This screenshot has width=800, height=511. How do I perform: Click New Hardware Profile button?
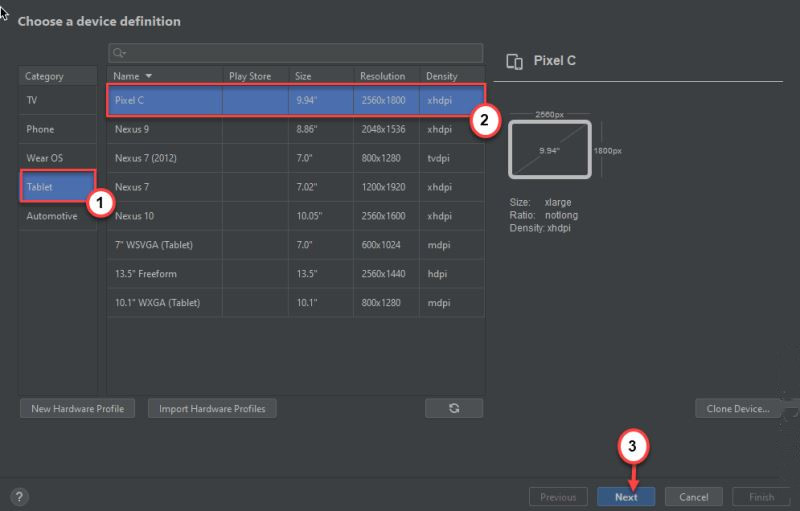[x=77, y=408]
